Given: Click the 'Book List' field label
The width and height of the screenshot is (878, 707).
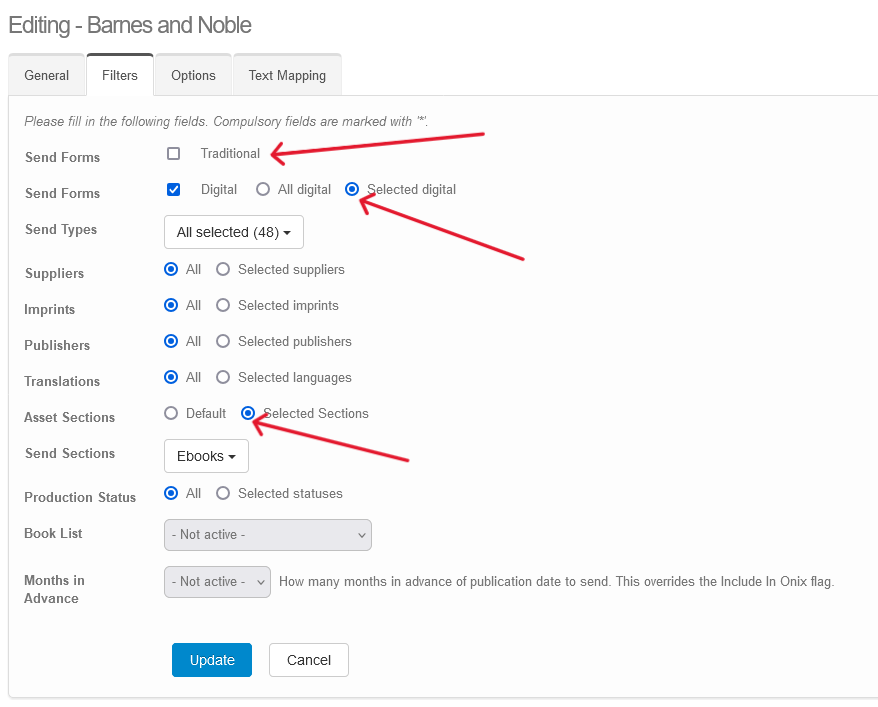Looking at the screenshot, I should (x=53, y=533).
